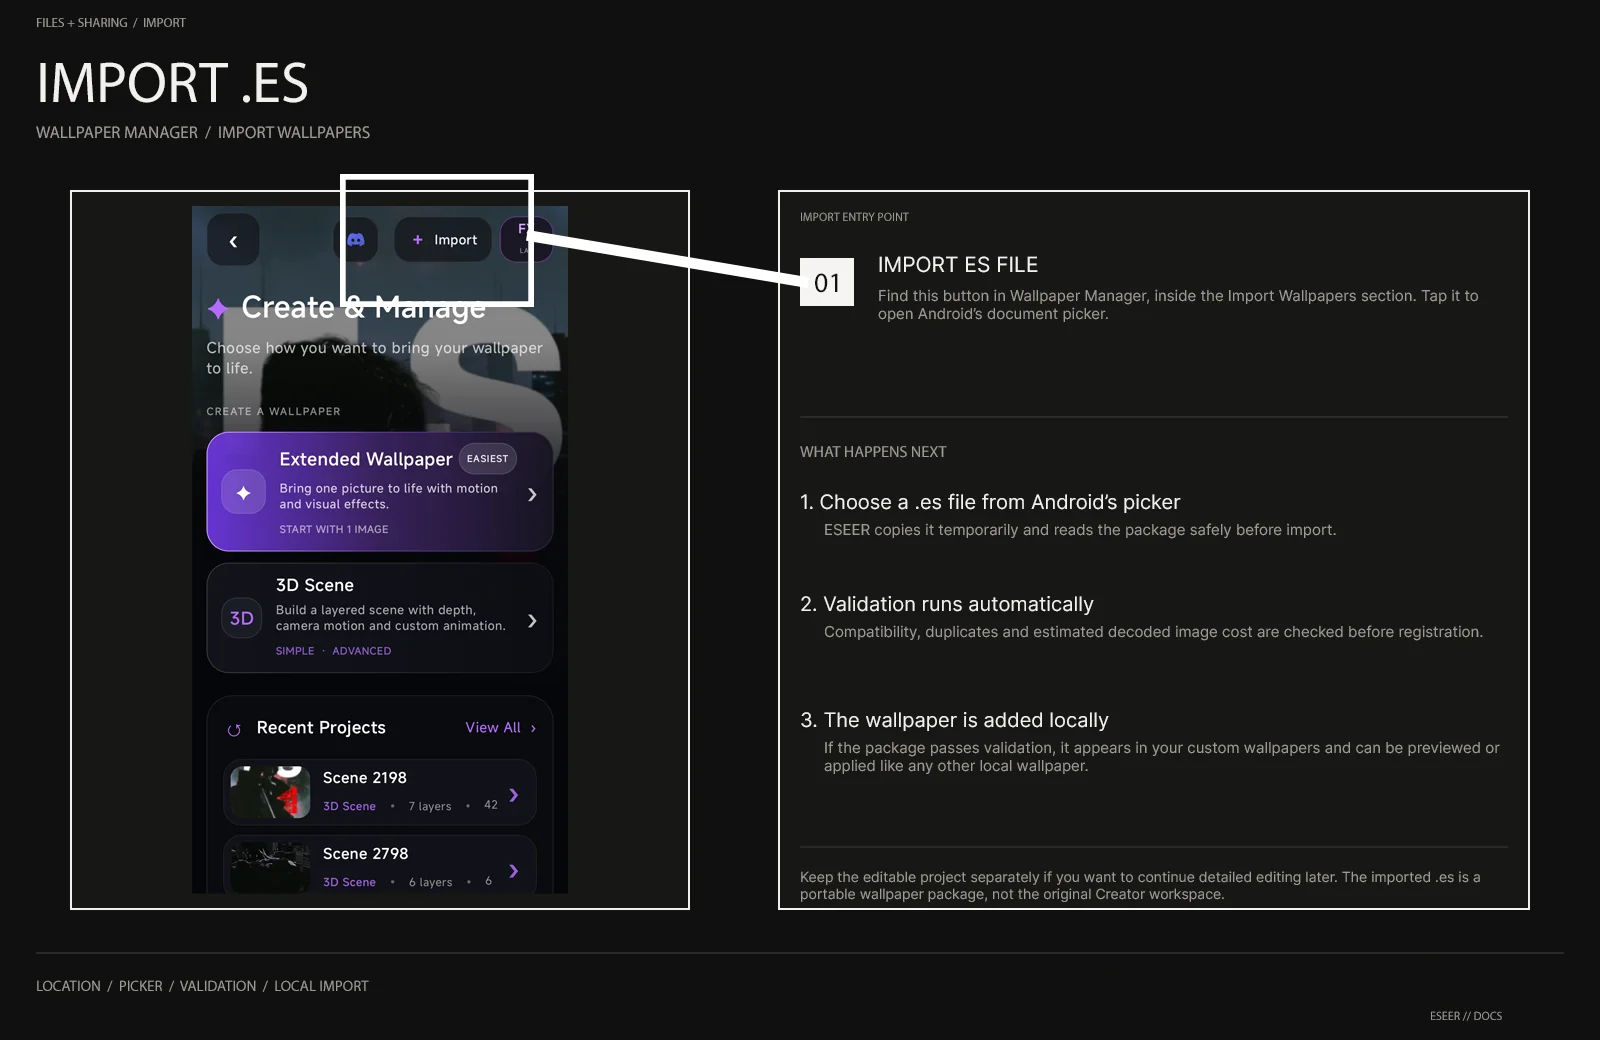Click the IMPORT ES FILE heading

click(958, 265)
